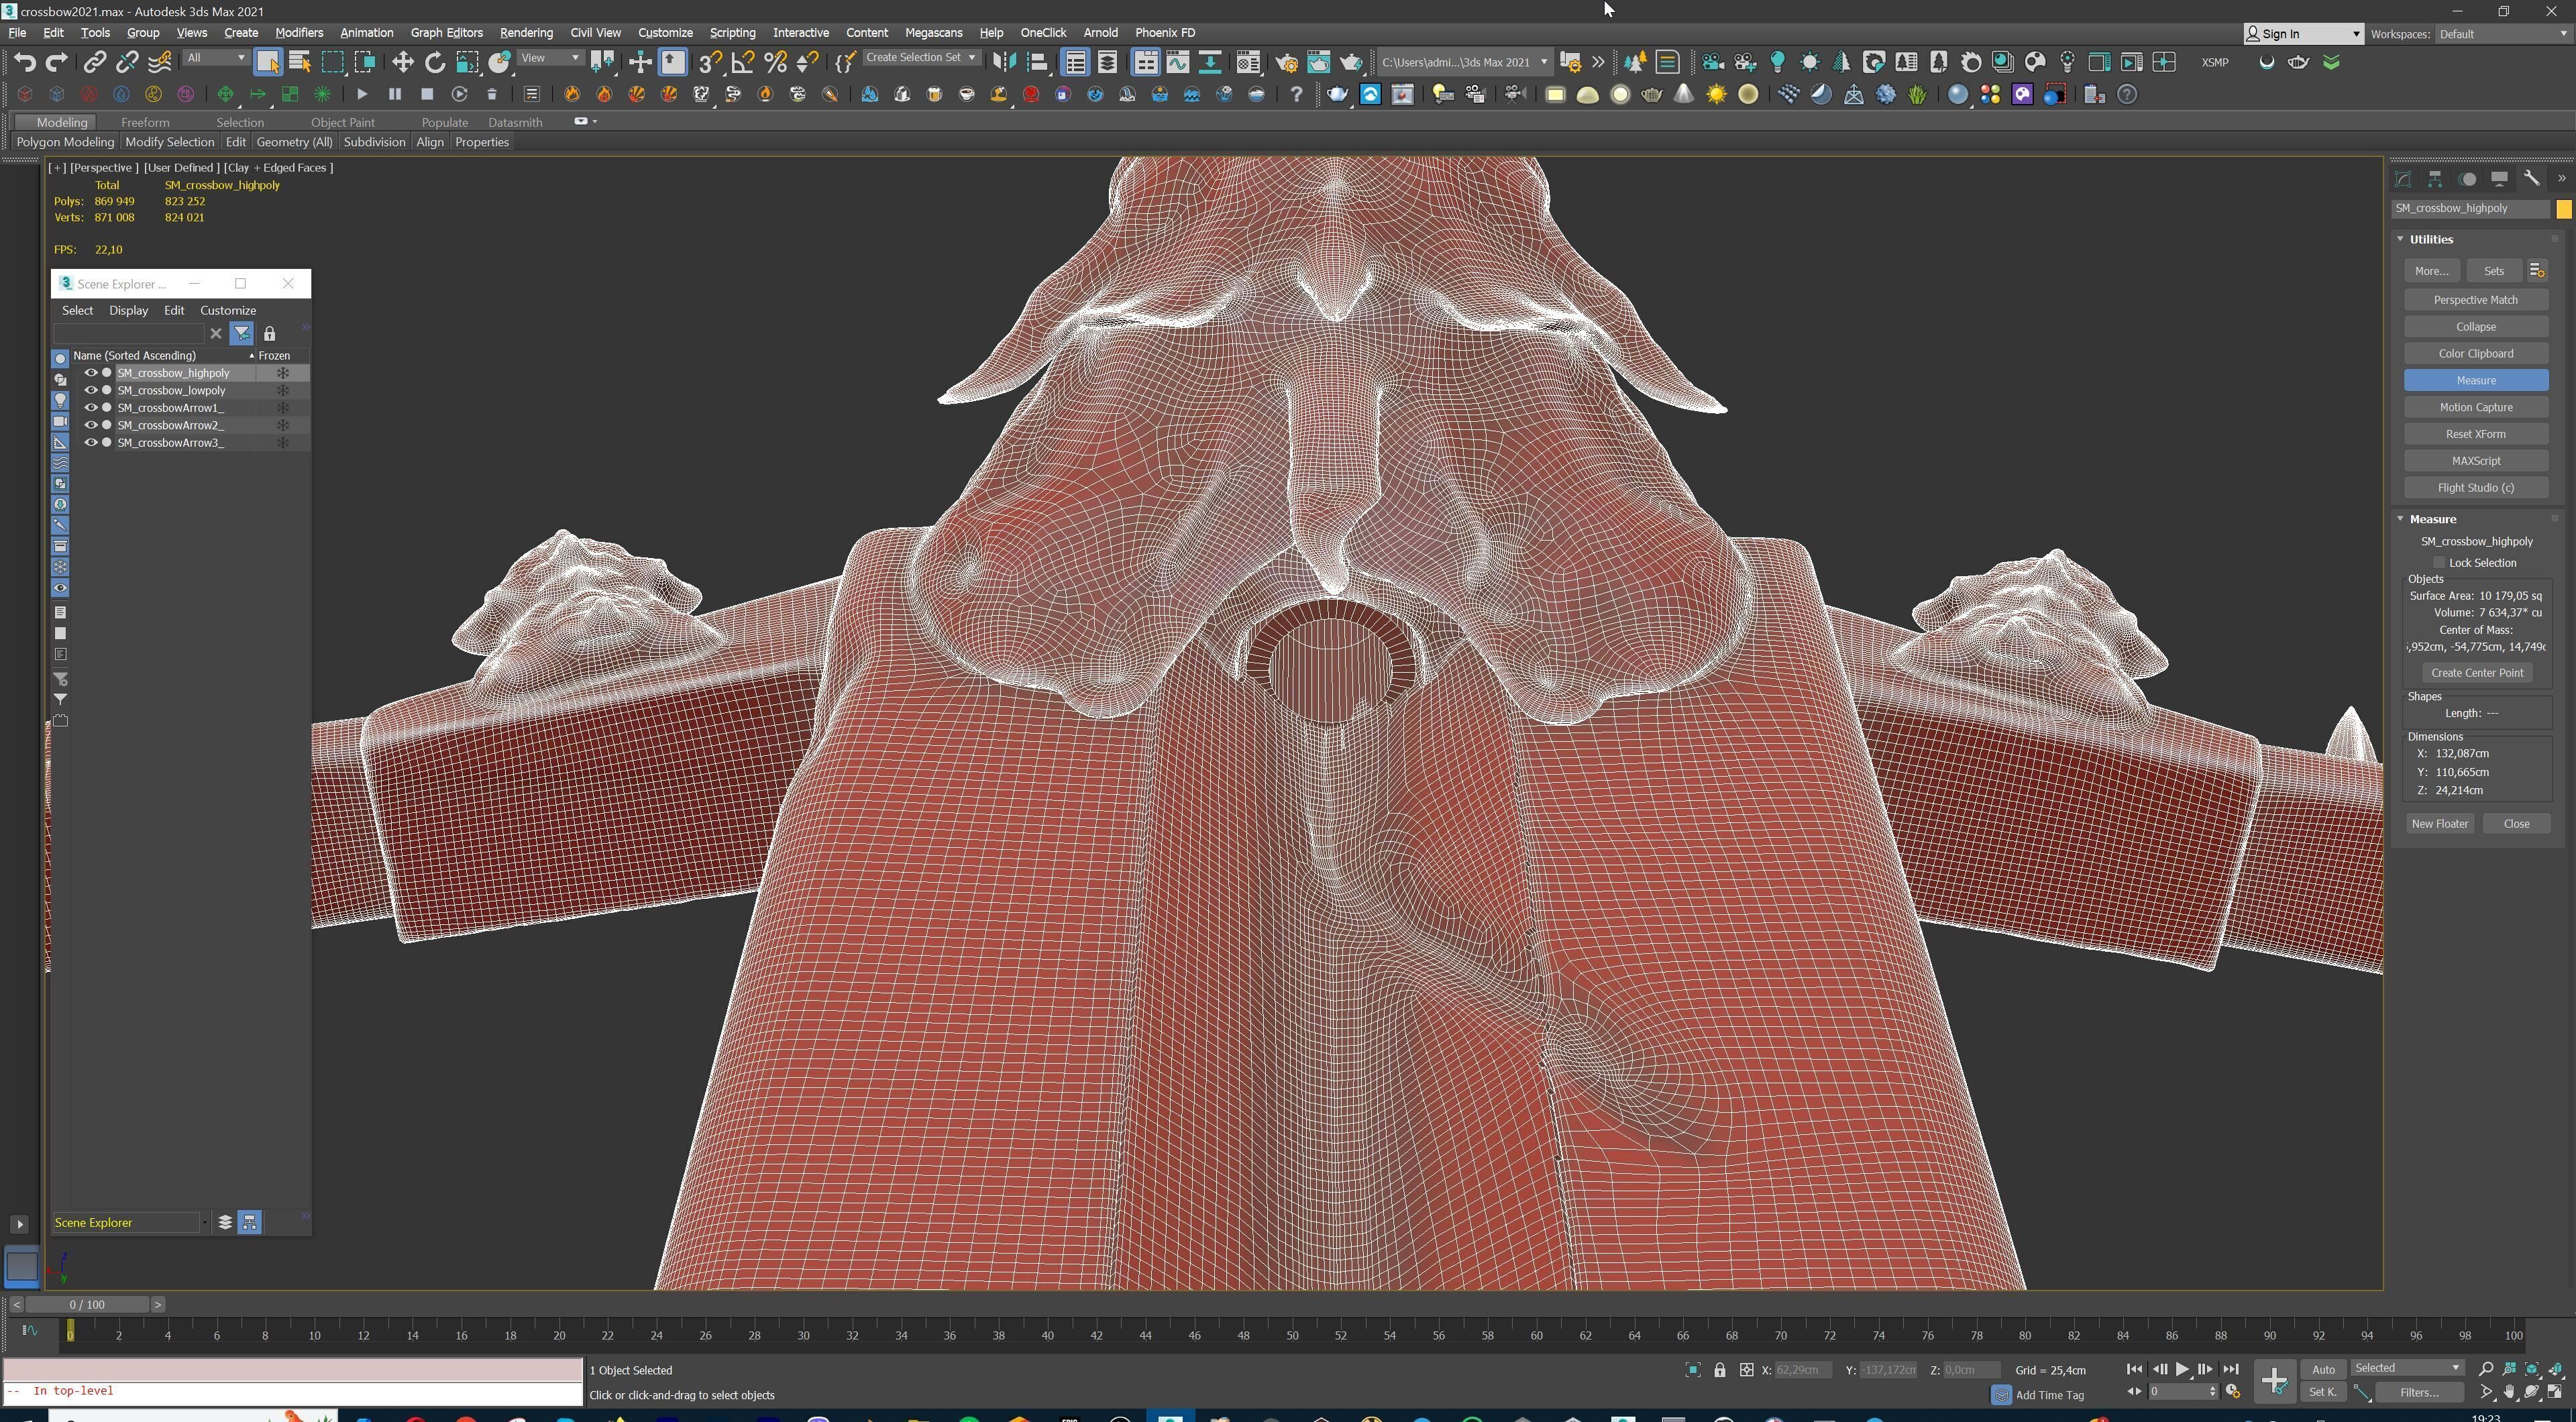Click the layers icon at Scene Explorer bottom
The image size is (2576, 1422).
(225, 1222)
